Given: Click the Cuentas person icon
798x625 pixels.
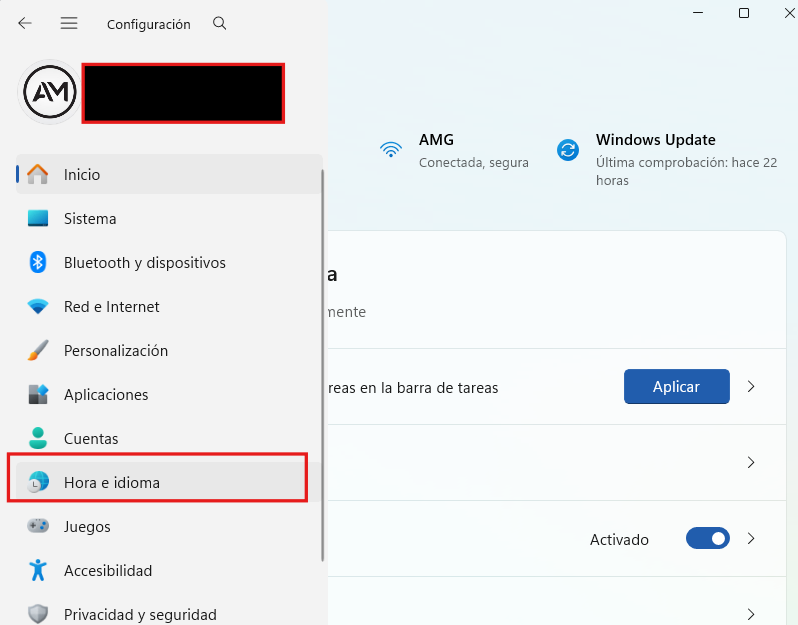Looking at the screenshot, I should pyautogui.click(x=38, y=438).
